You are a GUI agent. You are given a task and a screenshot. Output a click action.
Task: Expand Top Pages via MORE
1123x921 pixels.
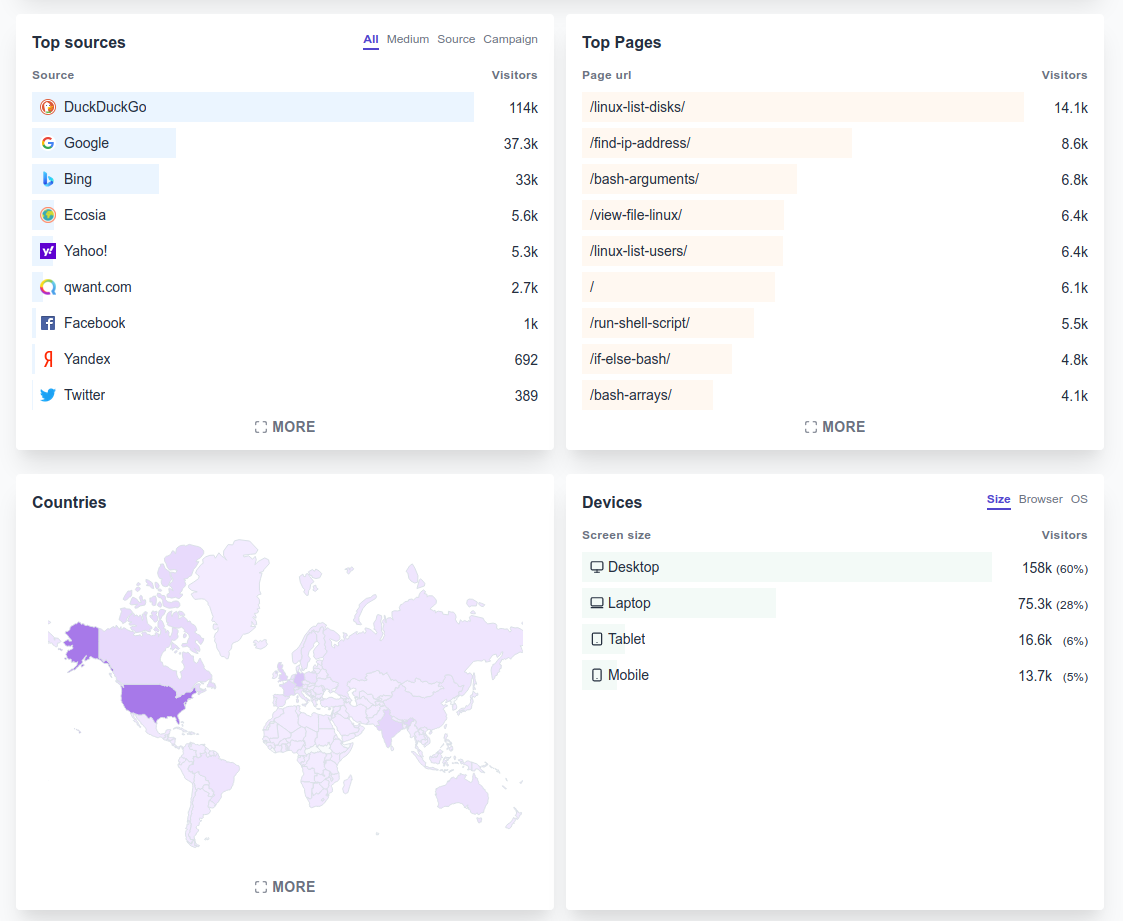(x=834, y=426)
